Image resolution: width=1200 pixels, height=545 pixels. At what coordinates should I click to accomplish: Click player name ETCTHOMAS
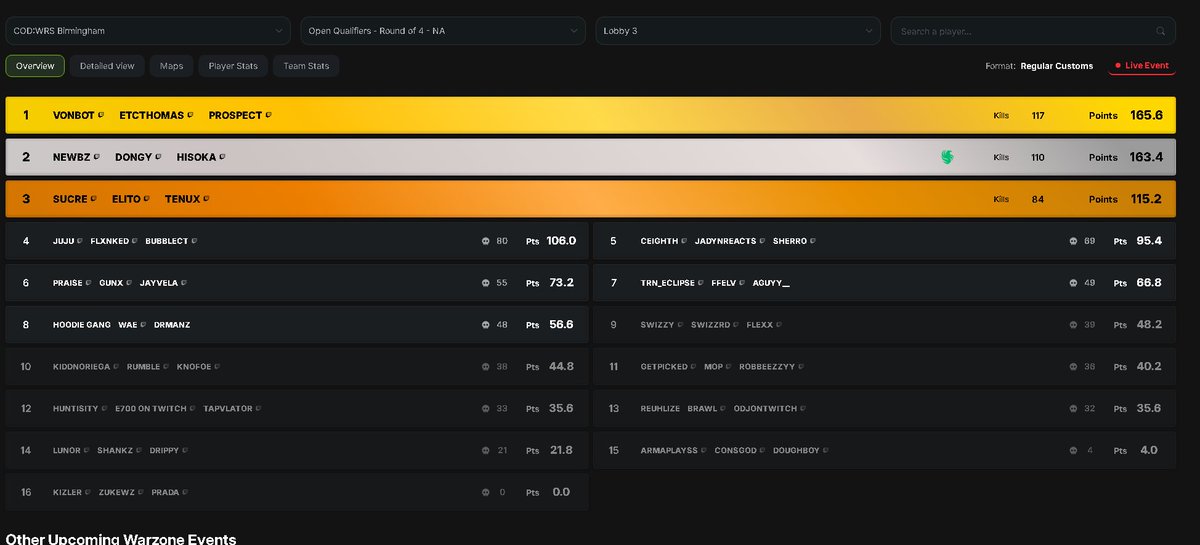coord(151,115)
